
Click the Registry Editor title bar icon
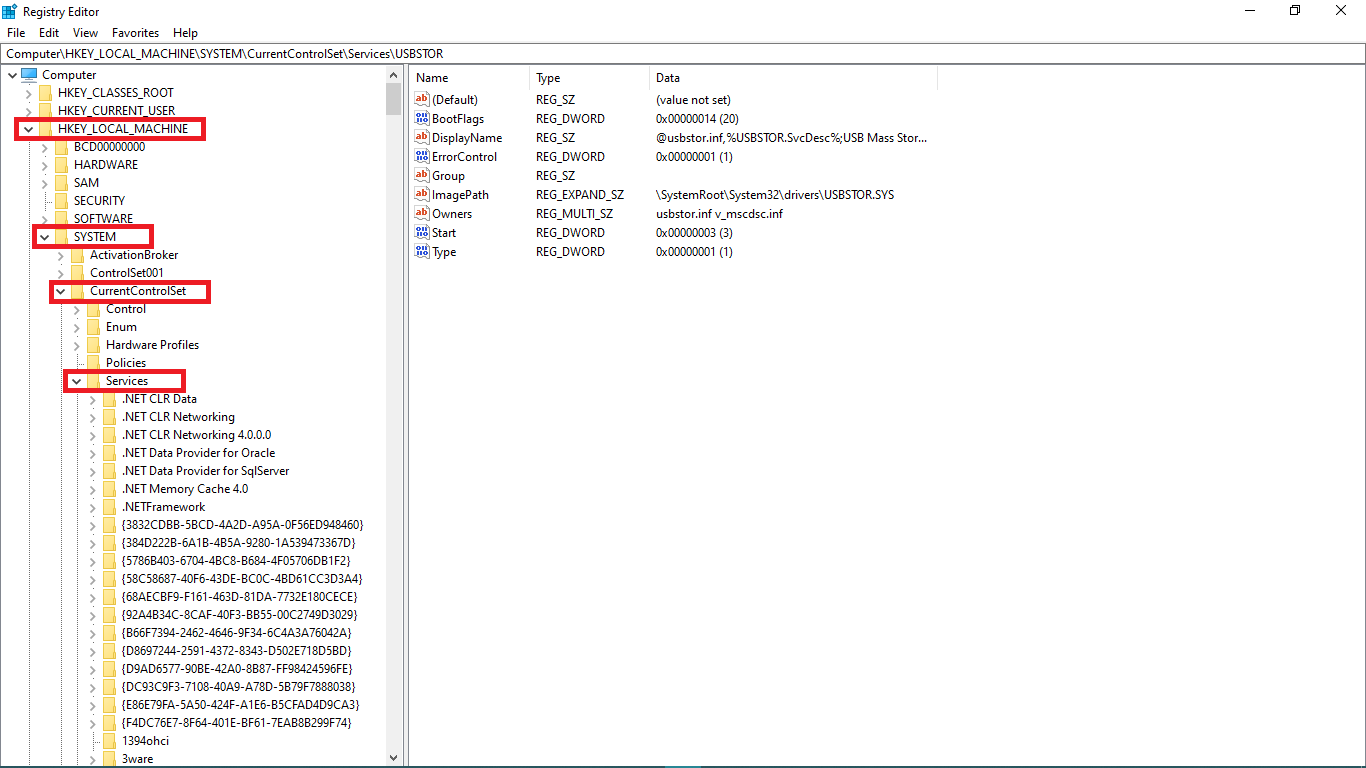pos(10,10)
